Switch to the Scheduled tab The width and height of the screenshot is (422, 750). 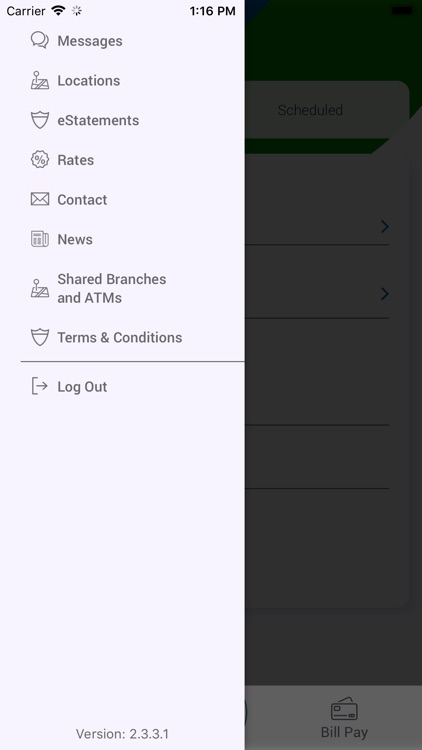(x=310, y=110)
